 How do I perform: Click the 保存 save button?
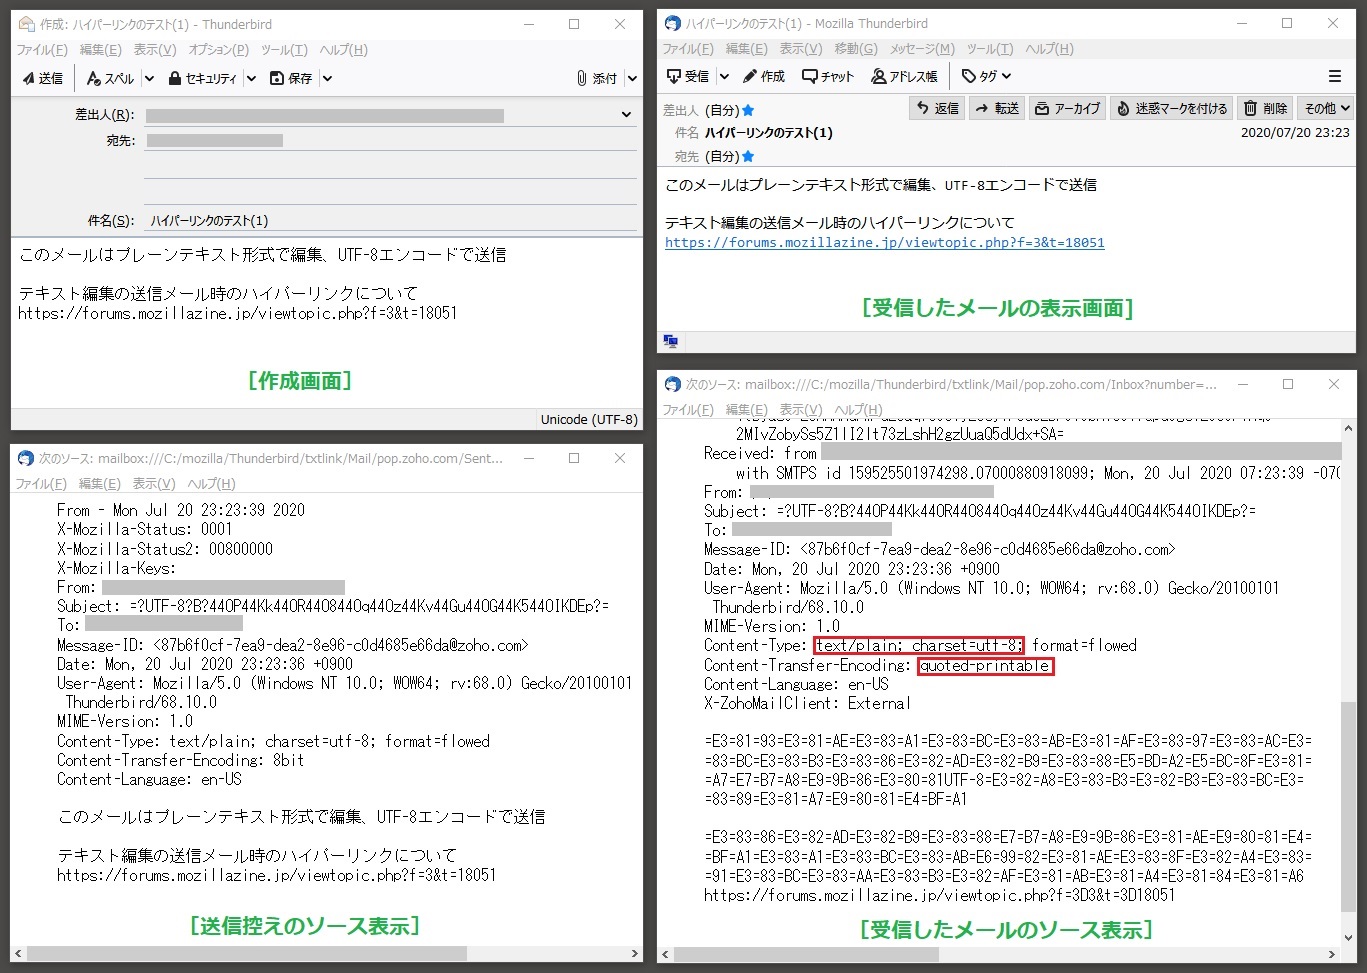291,78
